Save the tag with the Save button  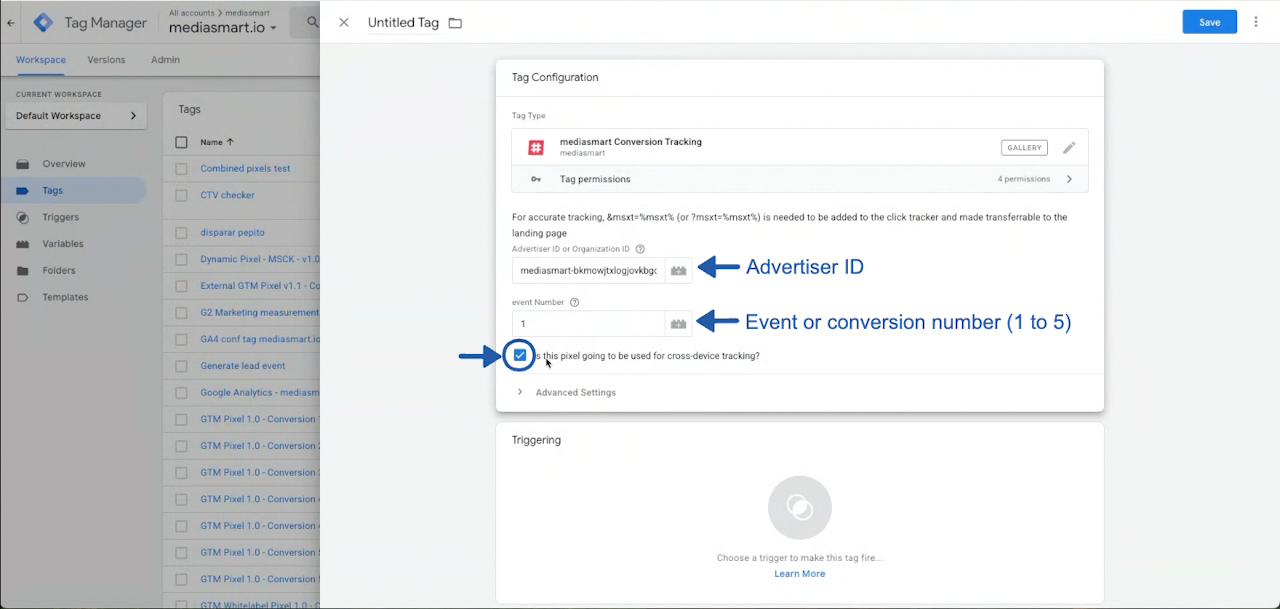point(1209,22)
